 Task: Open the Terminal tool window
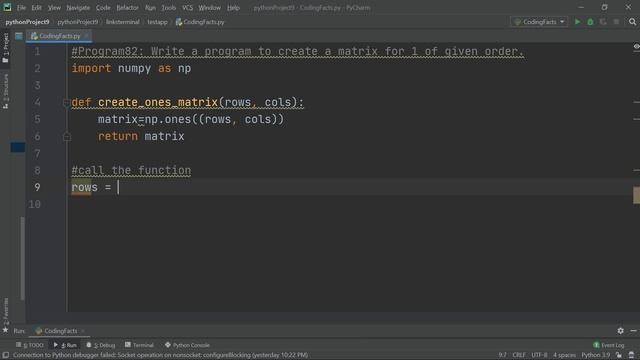pyautogui.click(x=139, y=345)
